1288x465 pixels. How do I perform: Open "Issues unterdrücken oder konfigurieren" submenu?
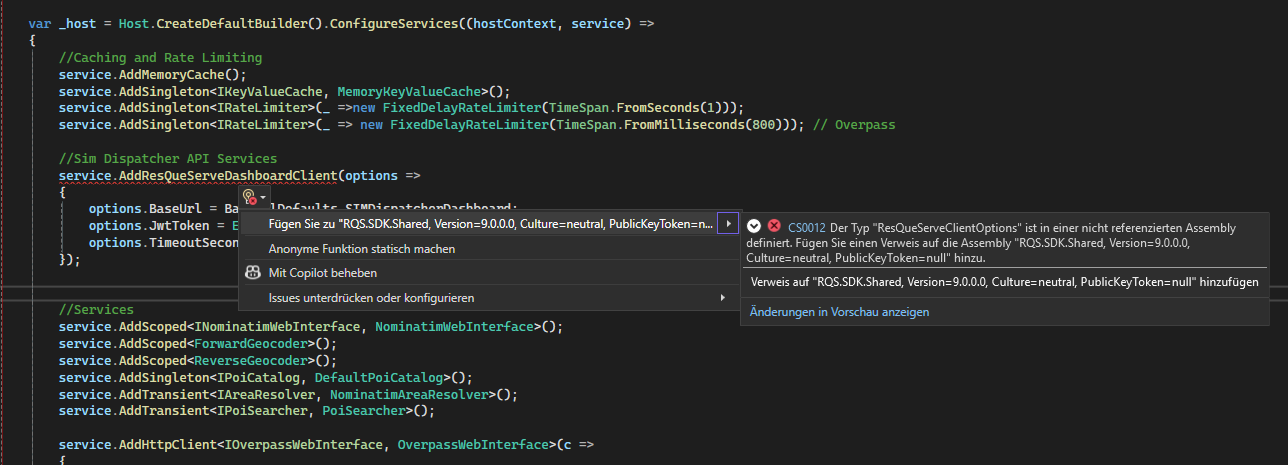[x=371, y=298]
